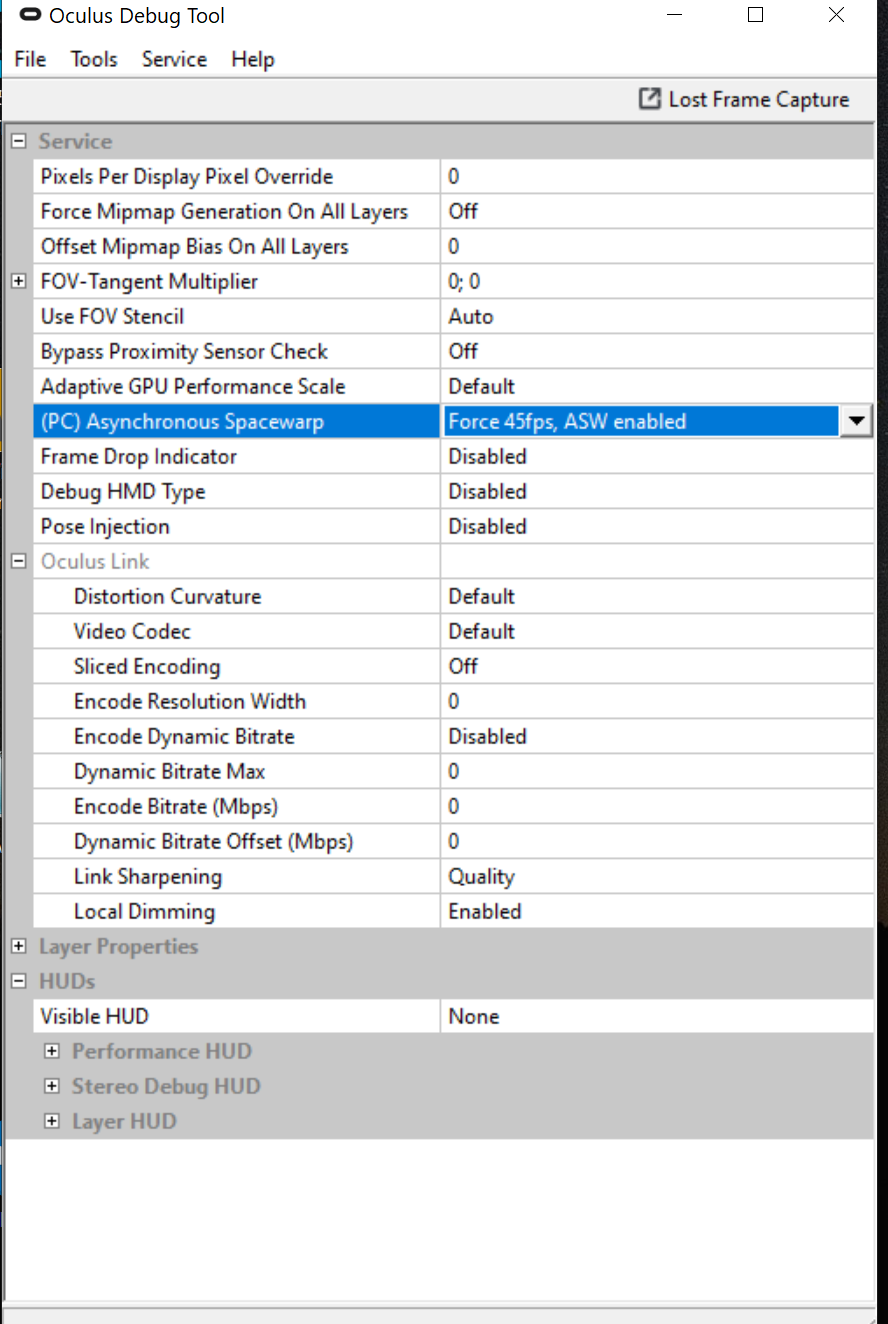Image resolution: width=888 pixels, height=1324 pixels.
Task: Expand the Layer Properties section
Action: tap(18, 946)
